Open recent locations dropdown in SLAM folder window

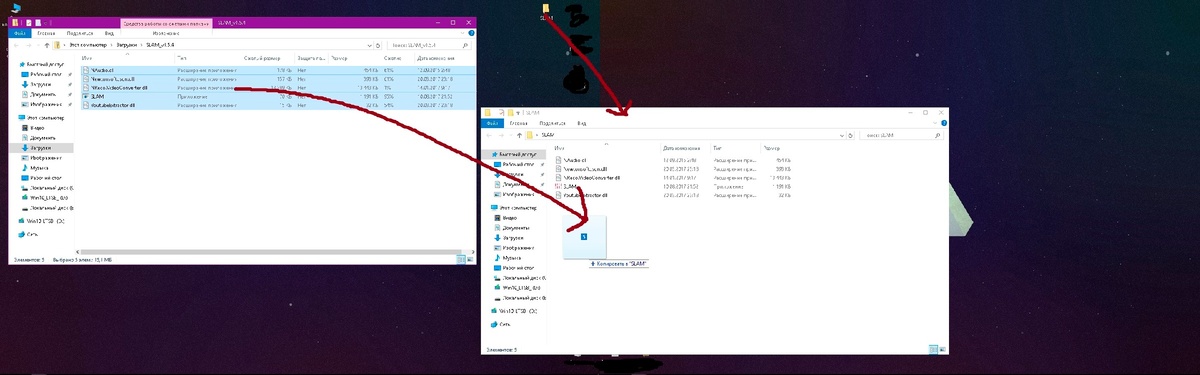click(510, 135)
